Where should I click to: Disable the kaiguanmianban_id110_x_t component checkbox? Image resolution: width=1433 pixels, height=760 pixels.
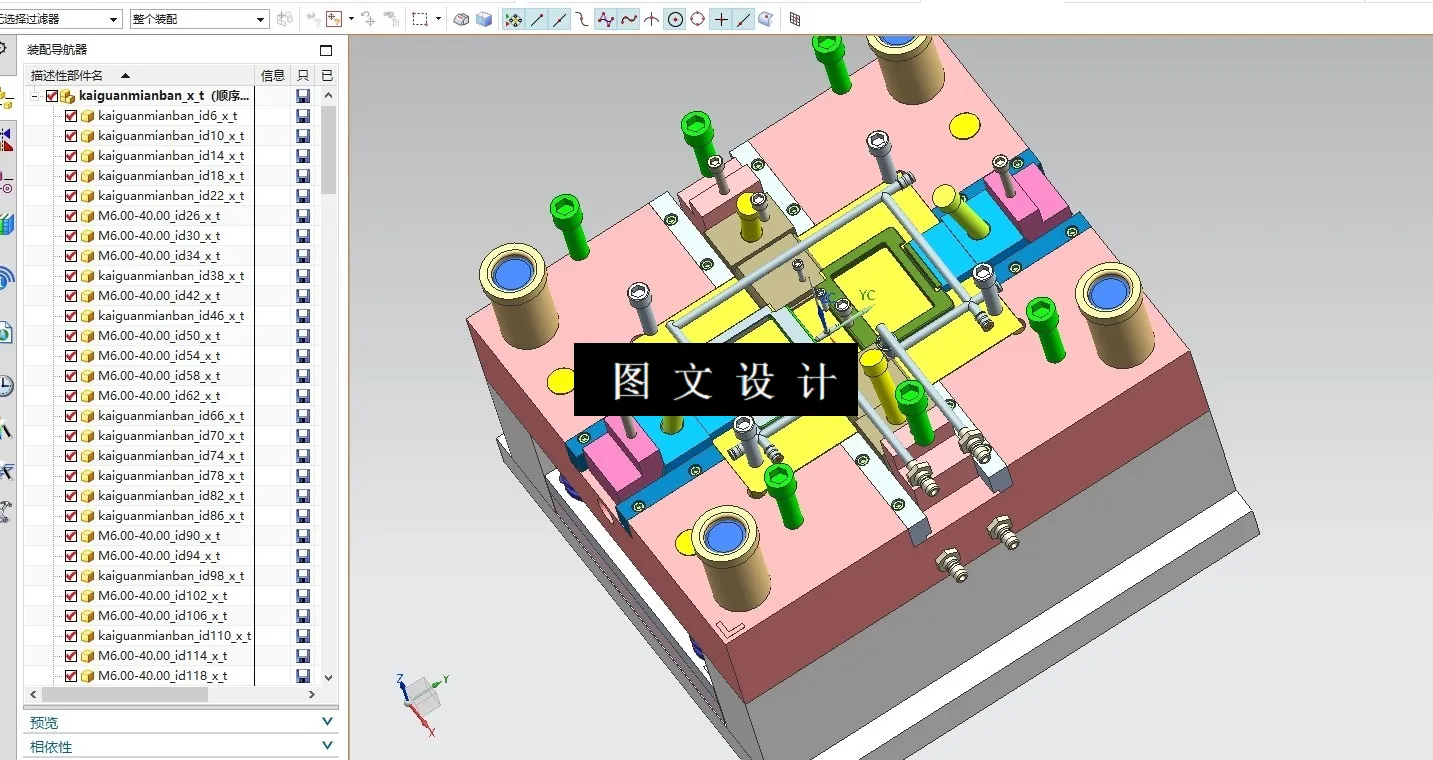pos(70,635)
